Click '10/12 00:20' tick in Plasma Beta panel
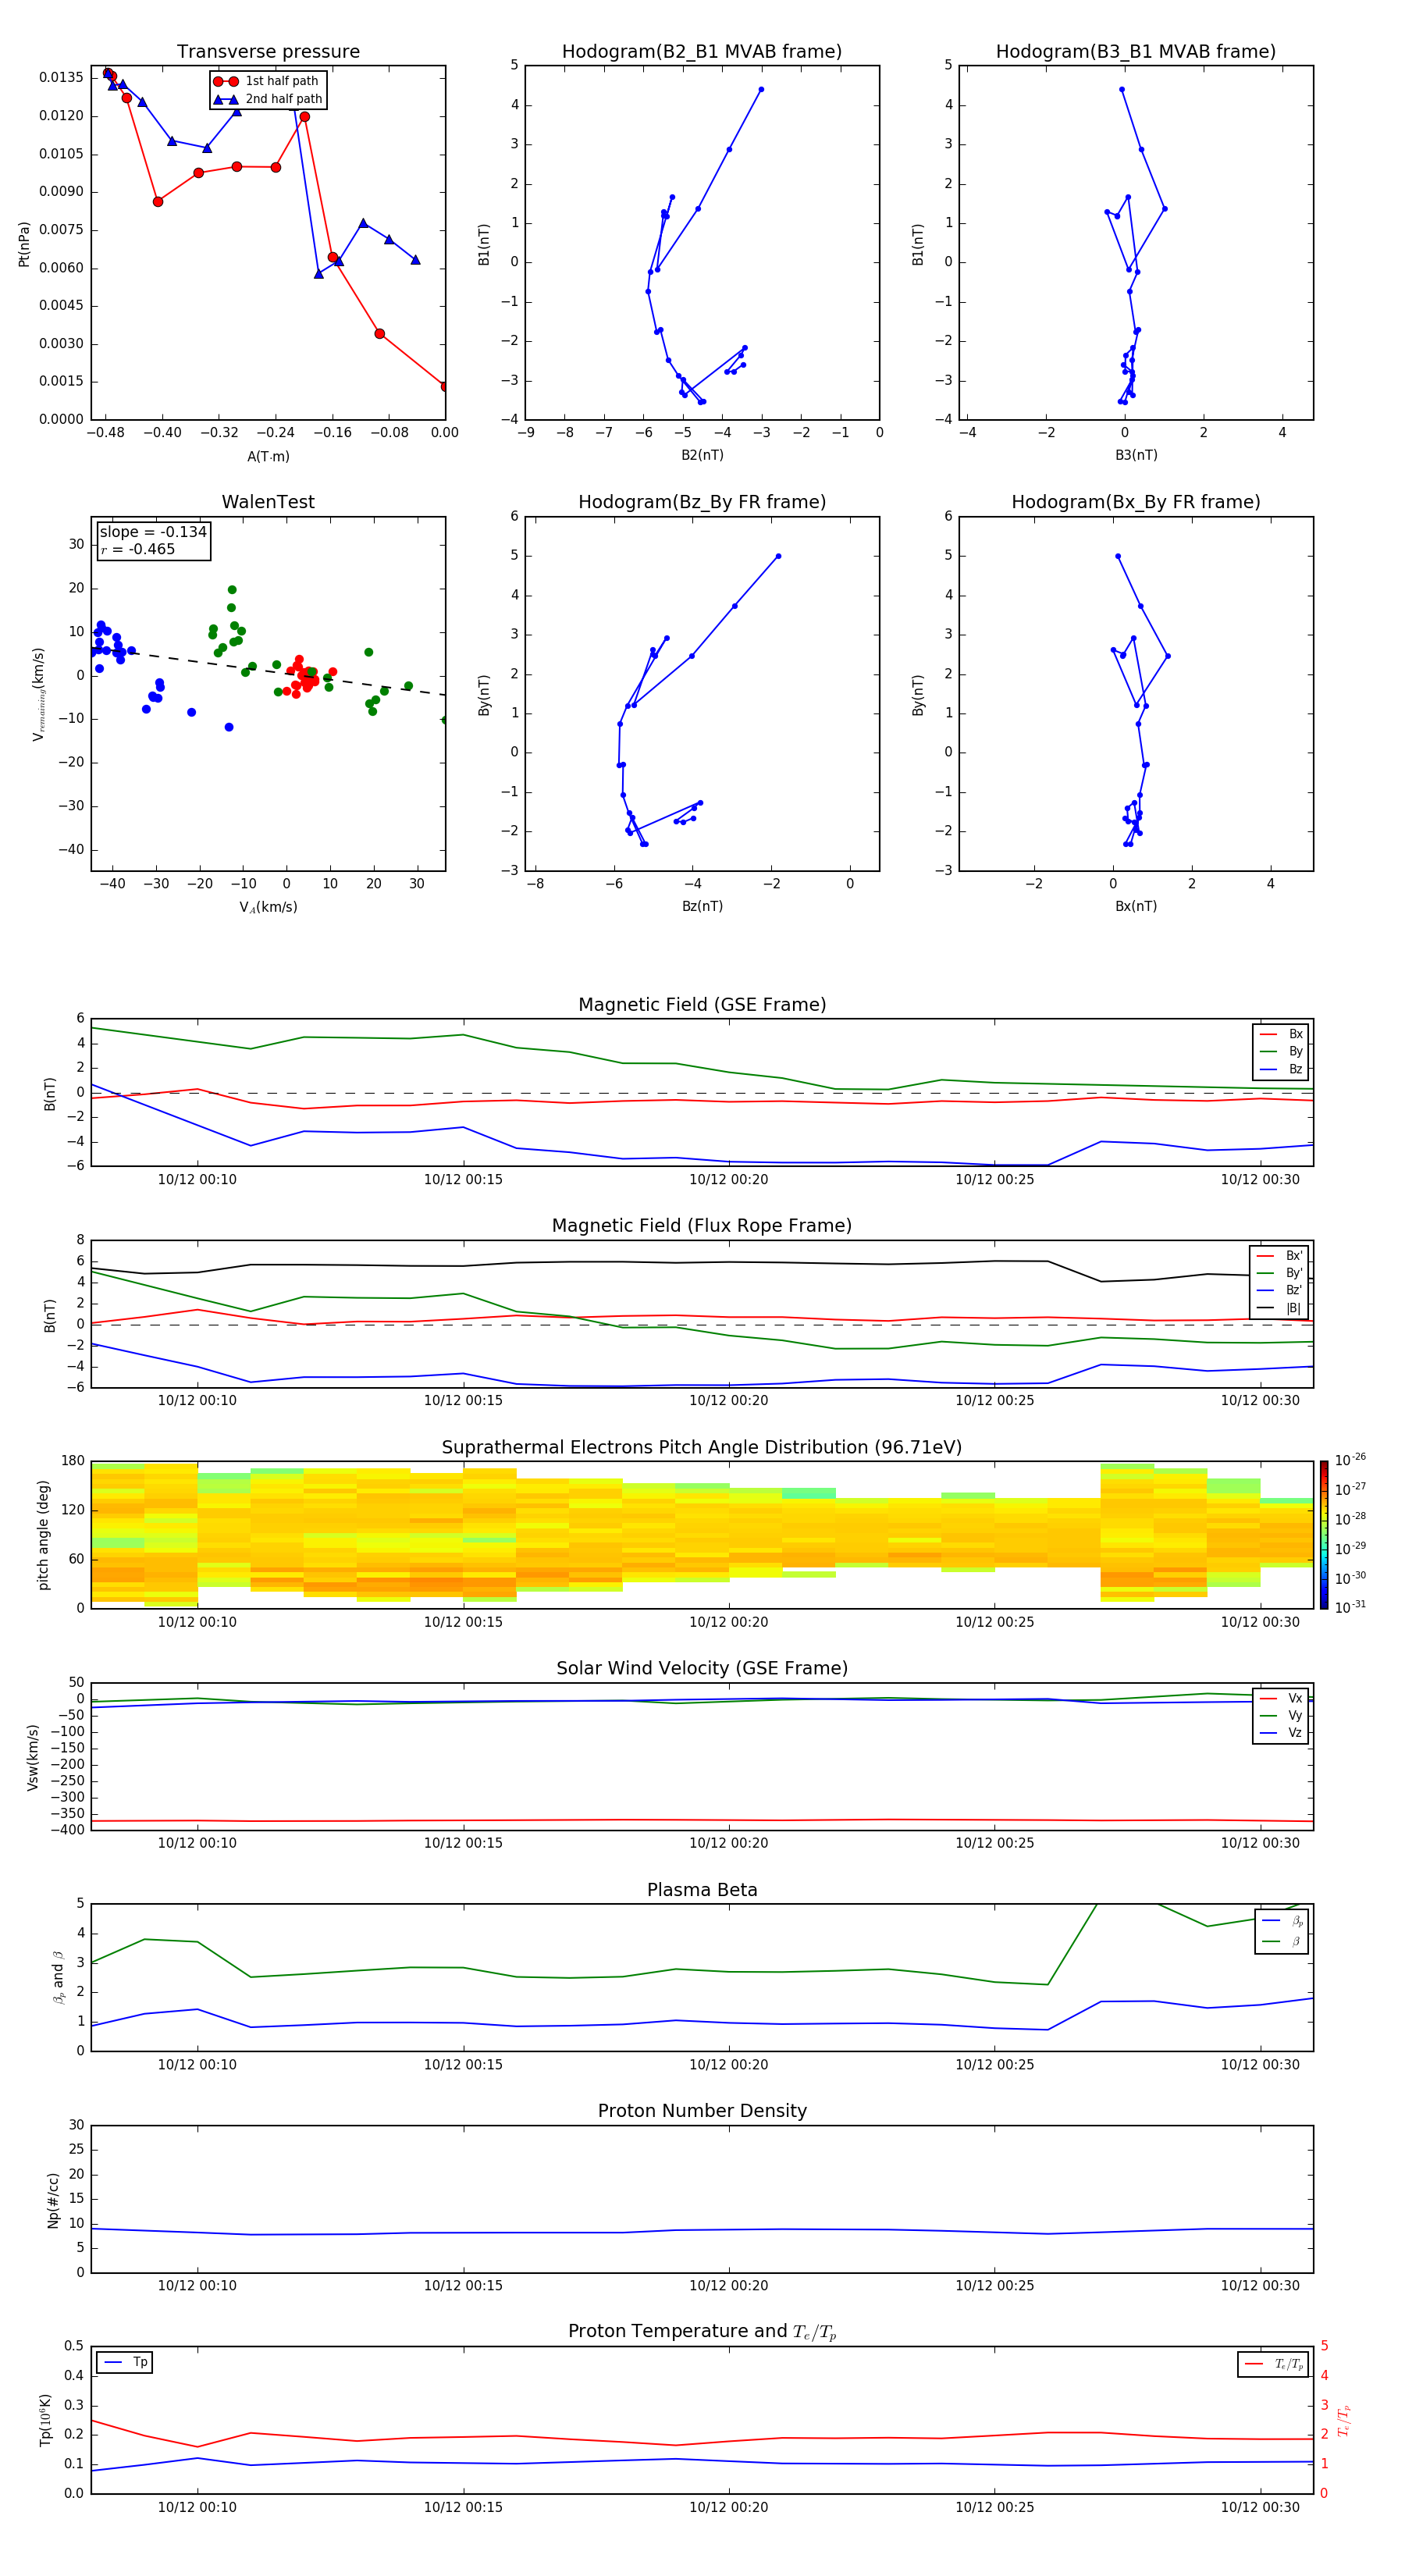 pos(729,2065)
